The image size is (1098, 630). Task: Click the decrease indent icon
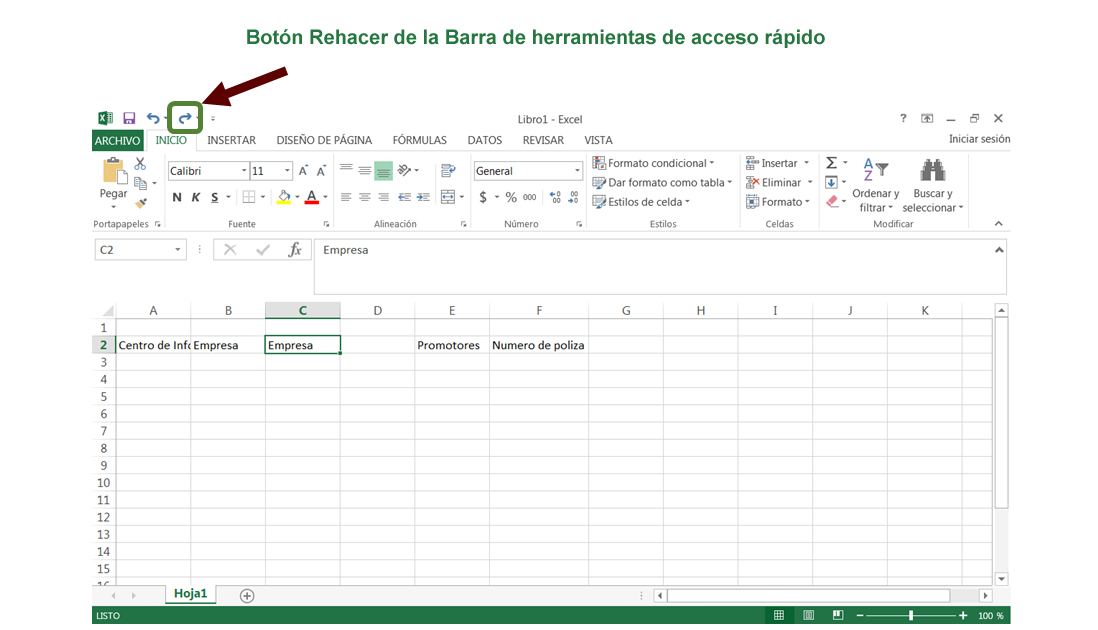[404, 197]
